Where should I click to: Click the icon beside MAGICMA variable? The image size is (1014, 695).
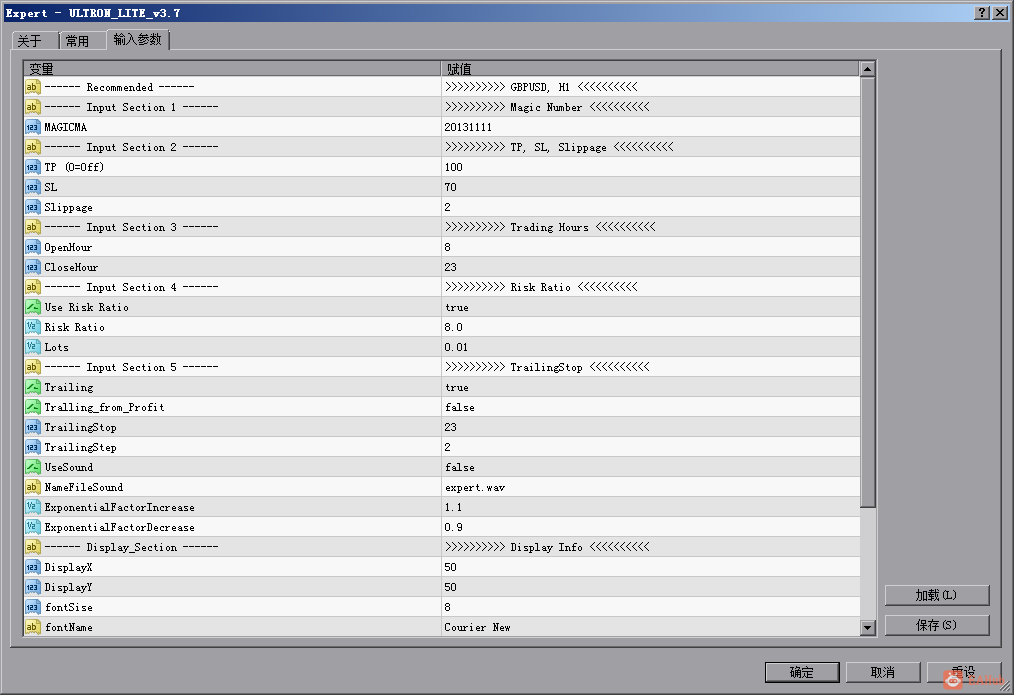coord(32,127)
